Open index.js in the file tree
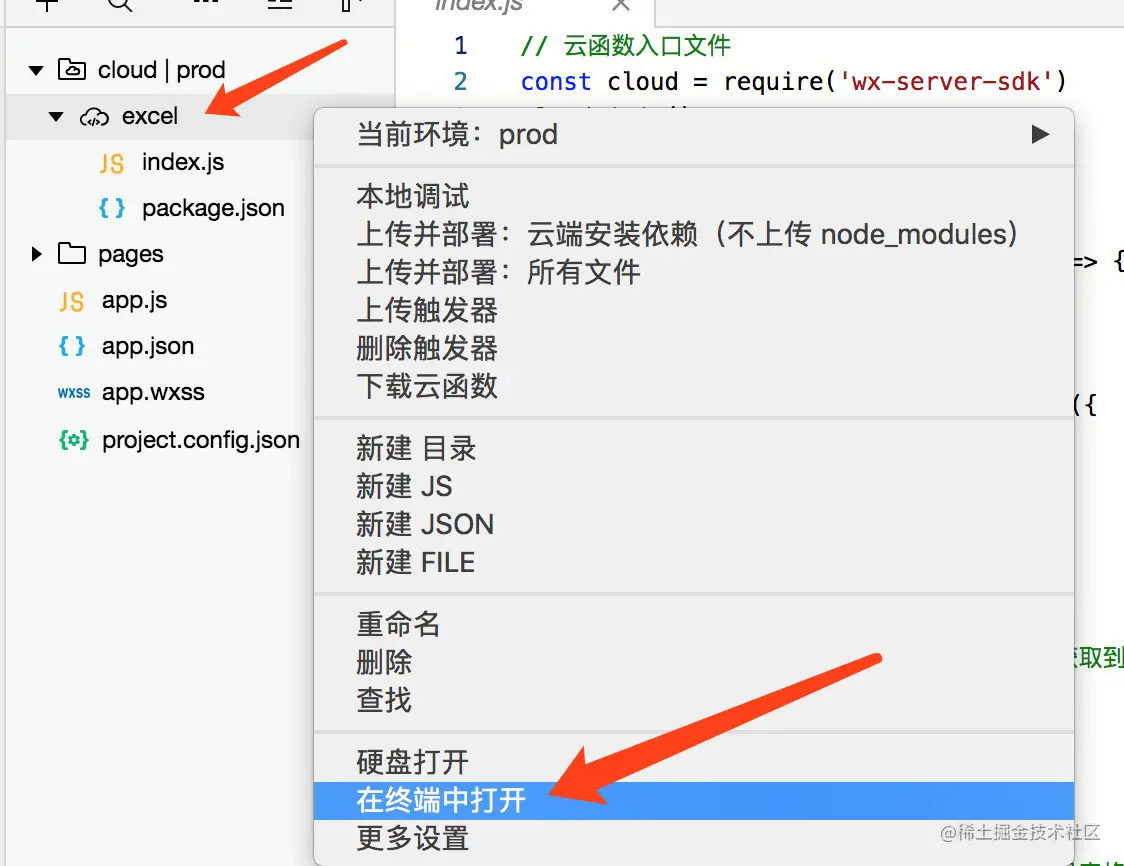 point(183,163)
